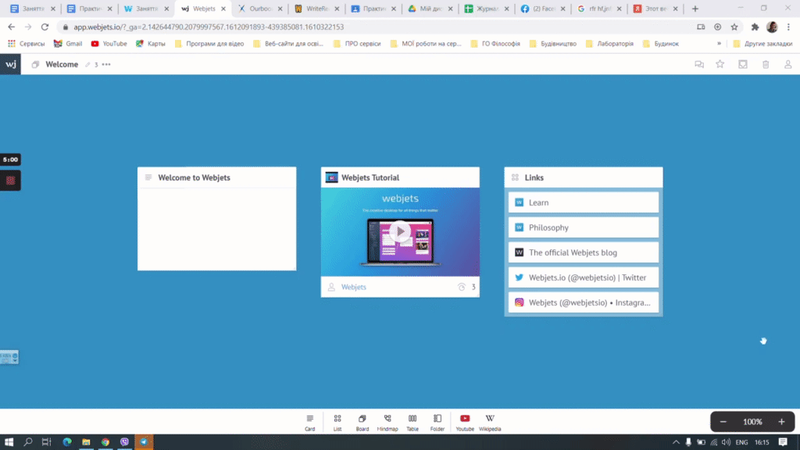Select the List tool icon
The image size is (800, 450).
pos(337,420)
